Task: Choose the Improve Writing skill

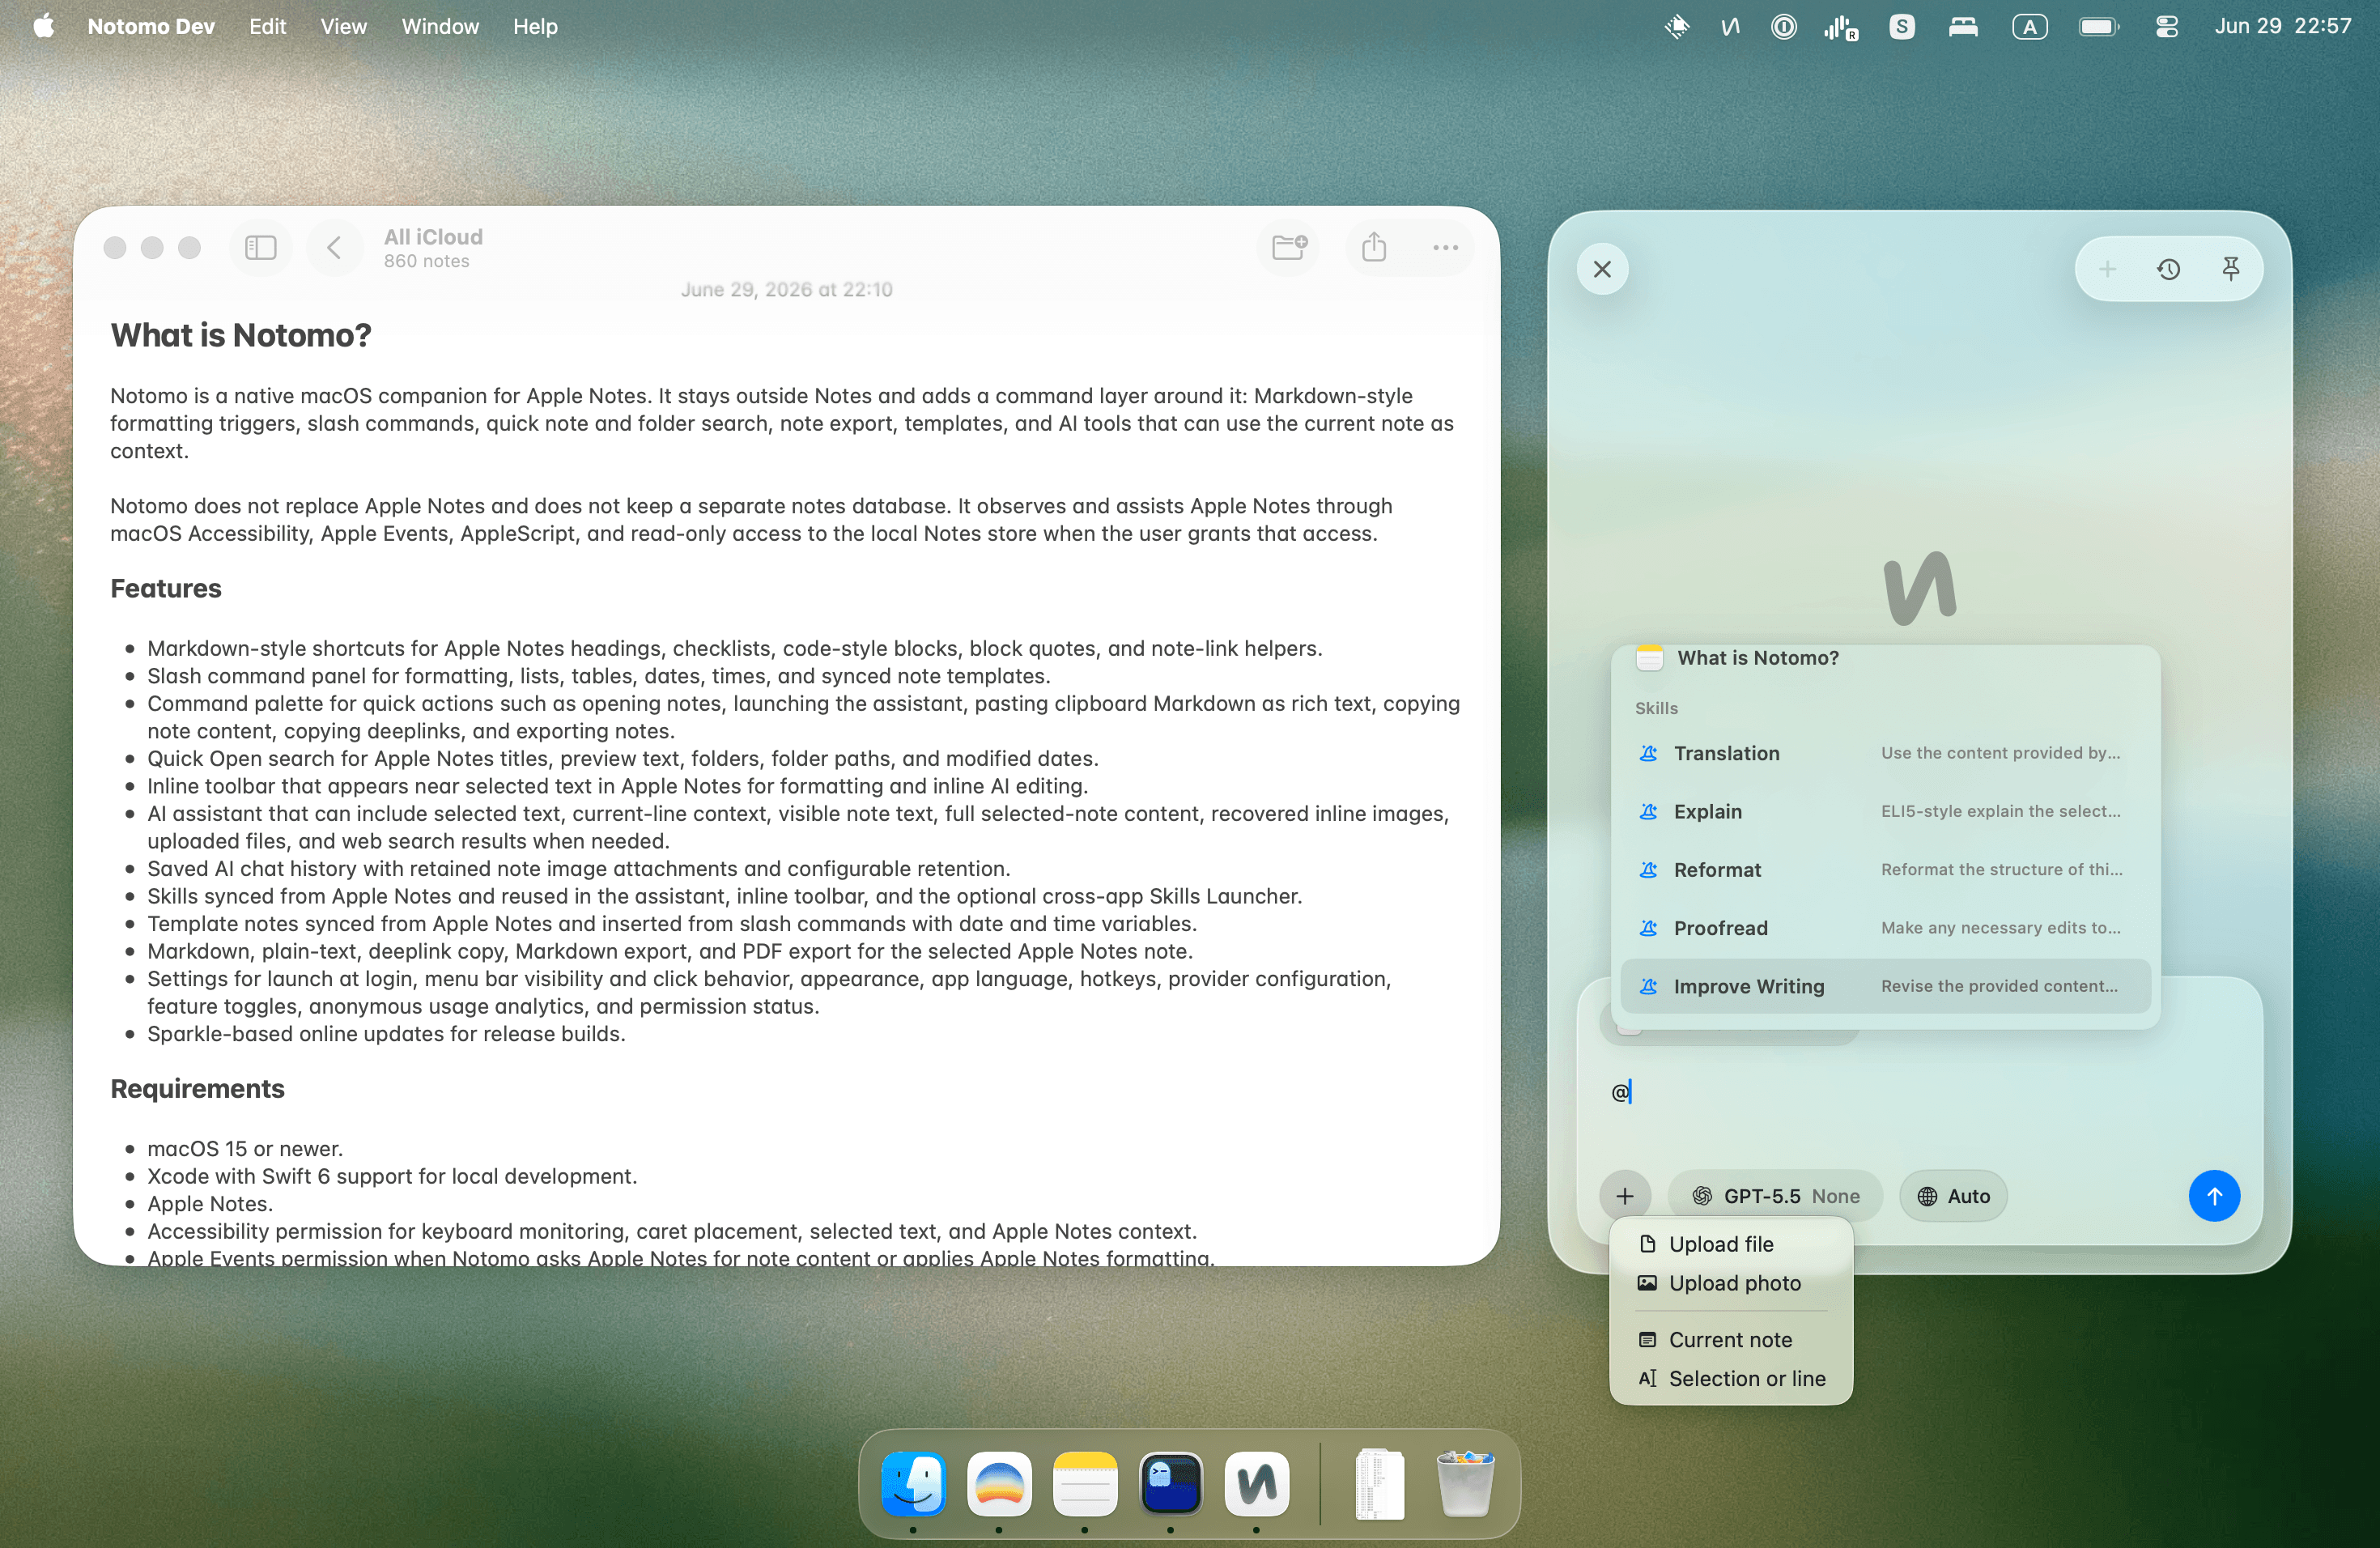Action: click(x=1885, y=986)
